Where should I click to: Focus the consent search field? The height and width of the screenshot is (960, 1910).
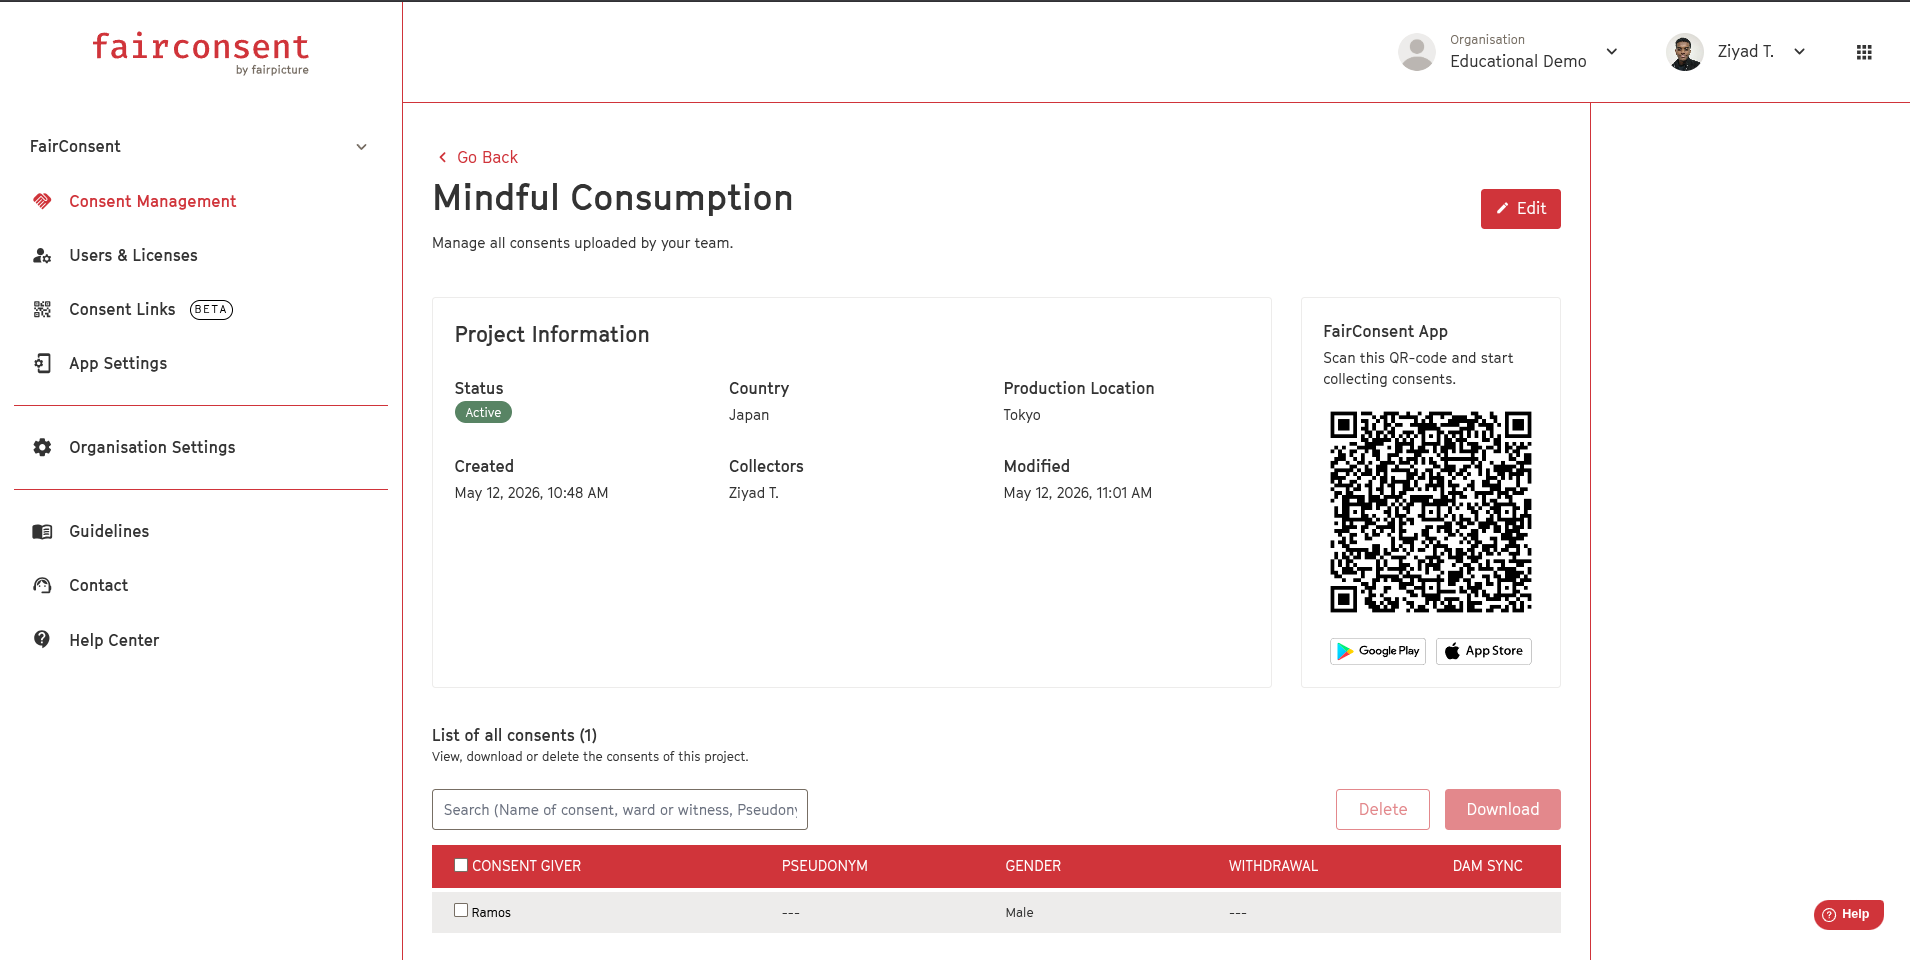point(620,809)
